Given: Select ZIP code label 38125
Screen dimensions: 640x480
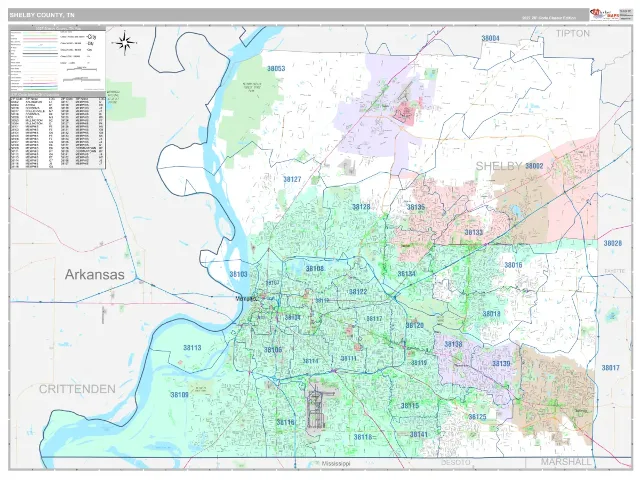Looking at the screenshot, I should coord(477,417).
